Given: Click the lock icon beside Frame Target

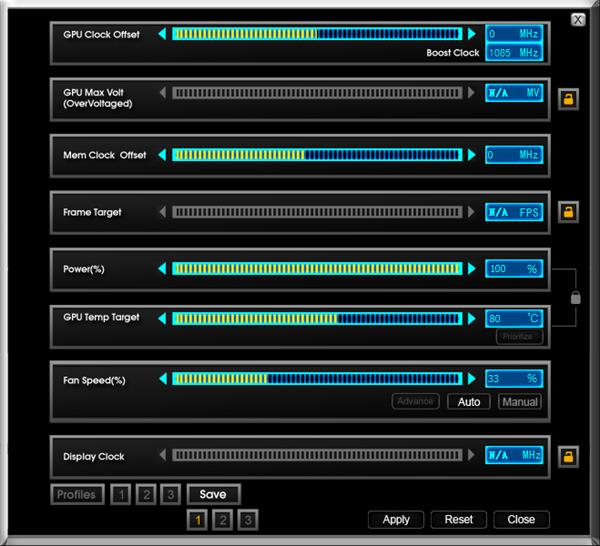Looking at the screenshot, I should click(x=567, y=212).
